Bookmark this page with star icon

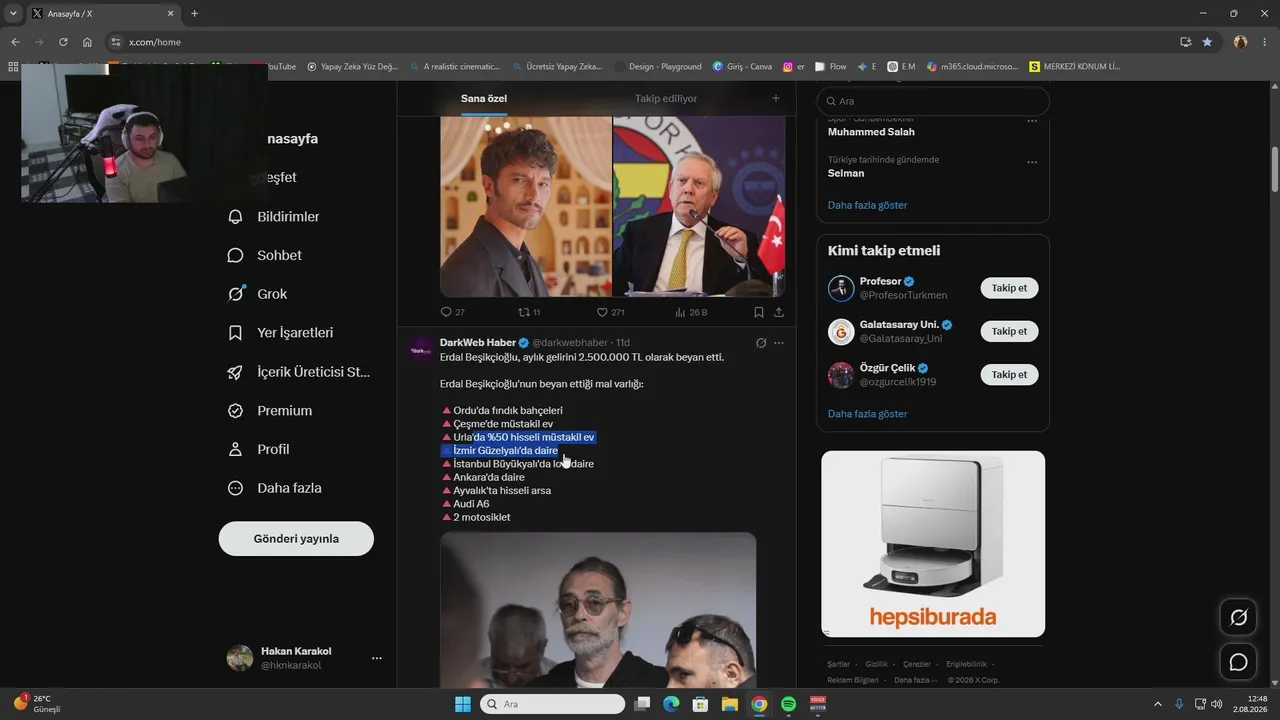click(1207, 42)
